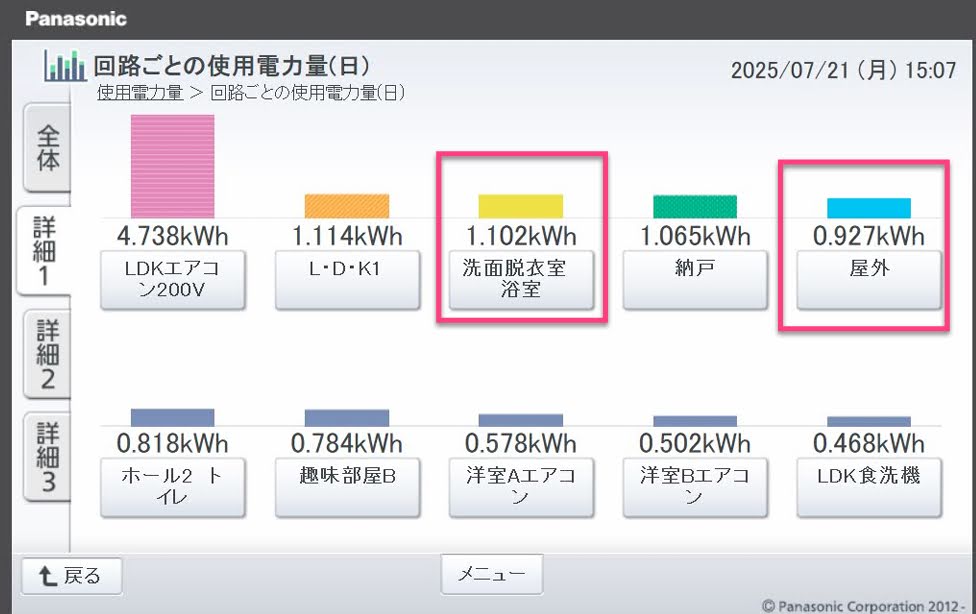Click the yellow 洗面脱衣室 usage bar

pos(520,206)
